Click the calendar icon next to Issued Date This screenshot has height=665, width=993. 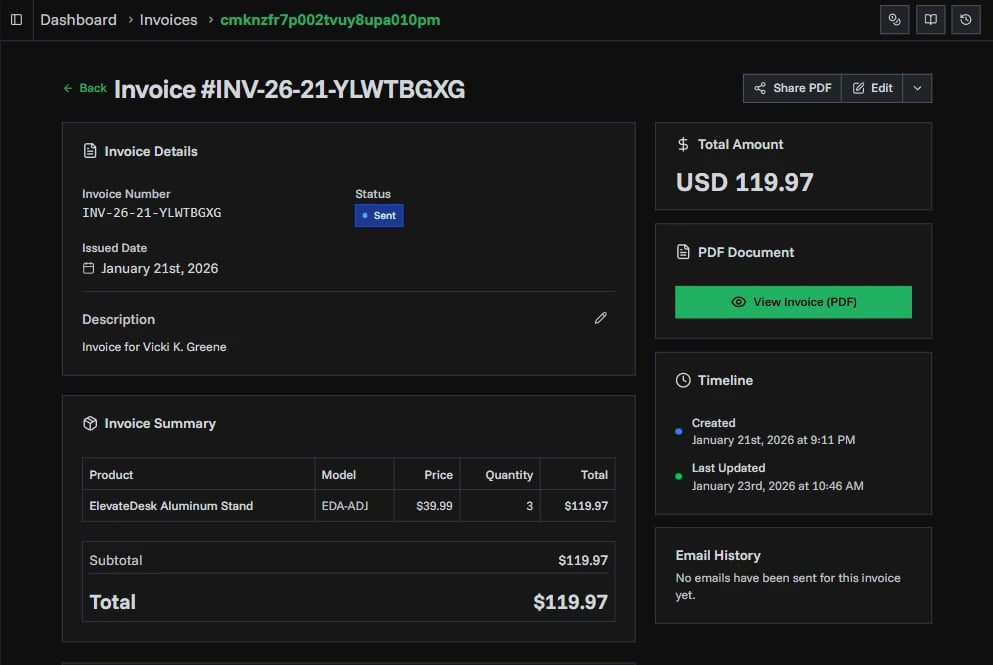(x=88, y=268)
